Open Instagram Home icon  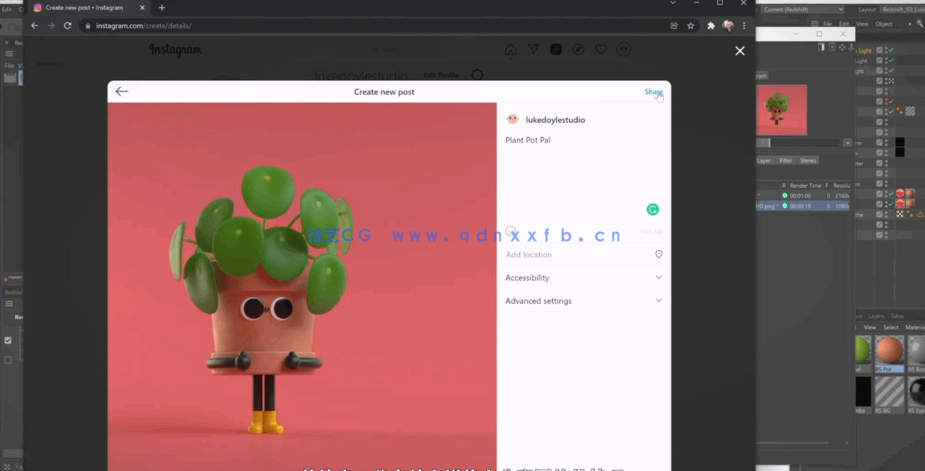tap(511, 50)
